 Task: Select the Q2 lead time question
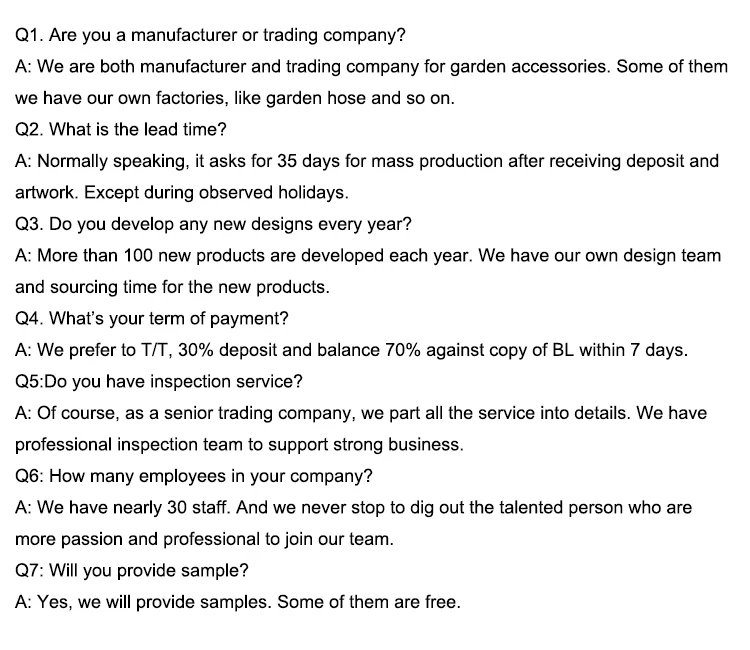(121, 130)
